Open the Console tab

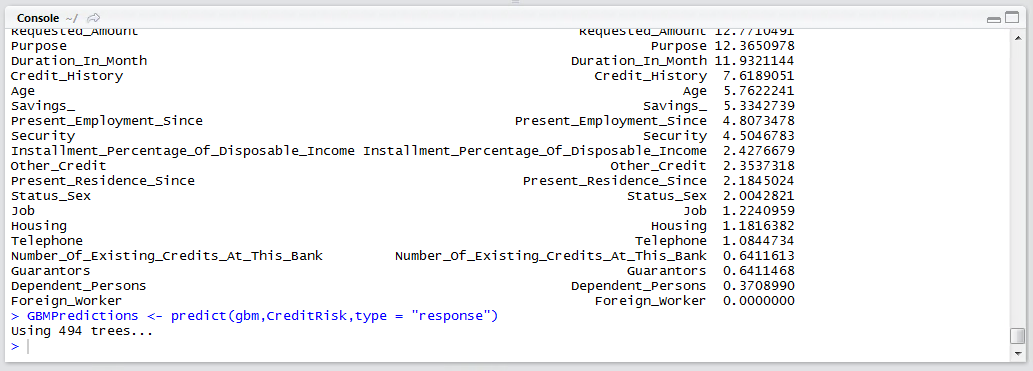[x=38, y=18]
